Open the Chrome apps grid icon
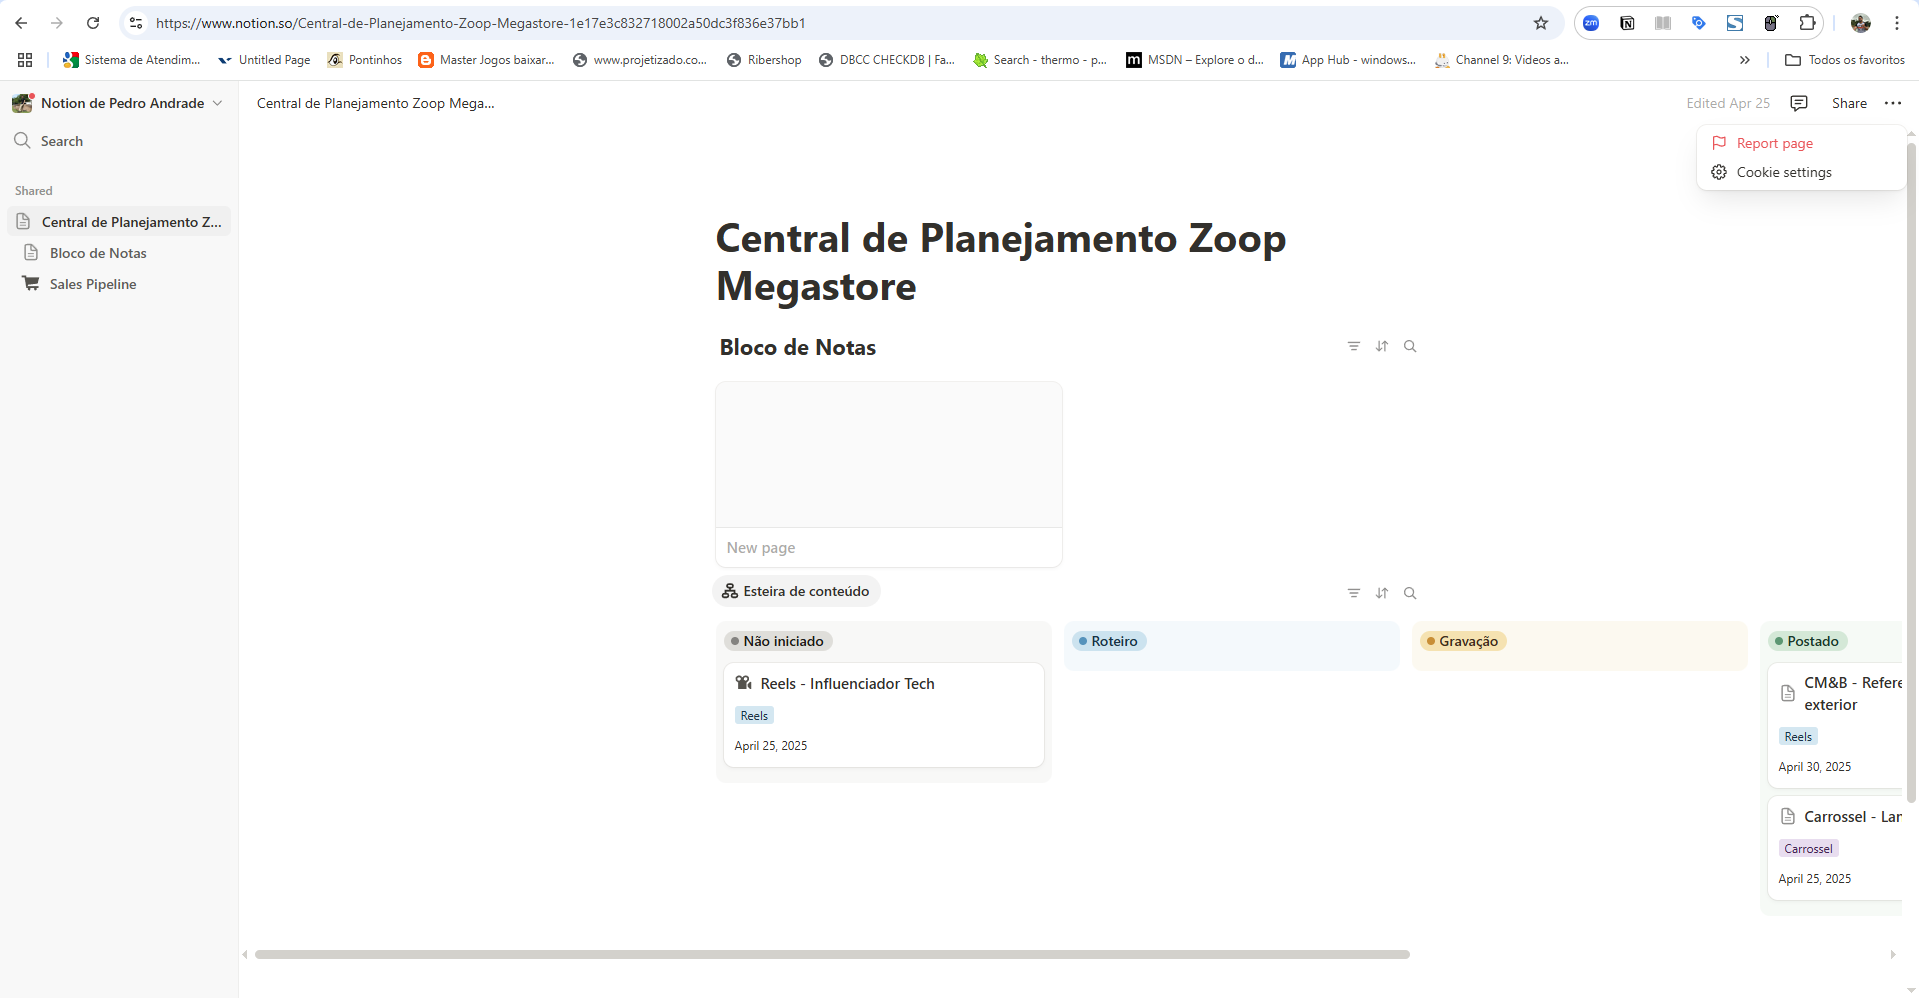Screen dimensions: 1919x998 click(25, 60)
